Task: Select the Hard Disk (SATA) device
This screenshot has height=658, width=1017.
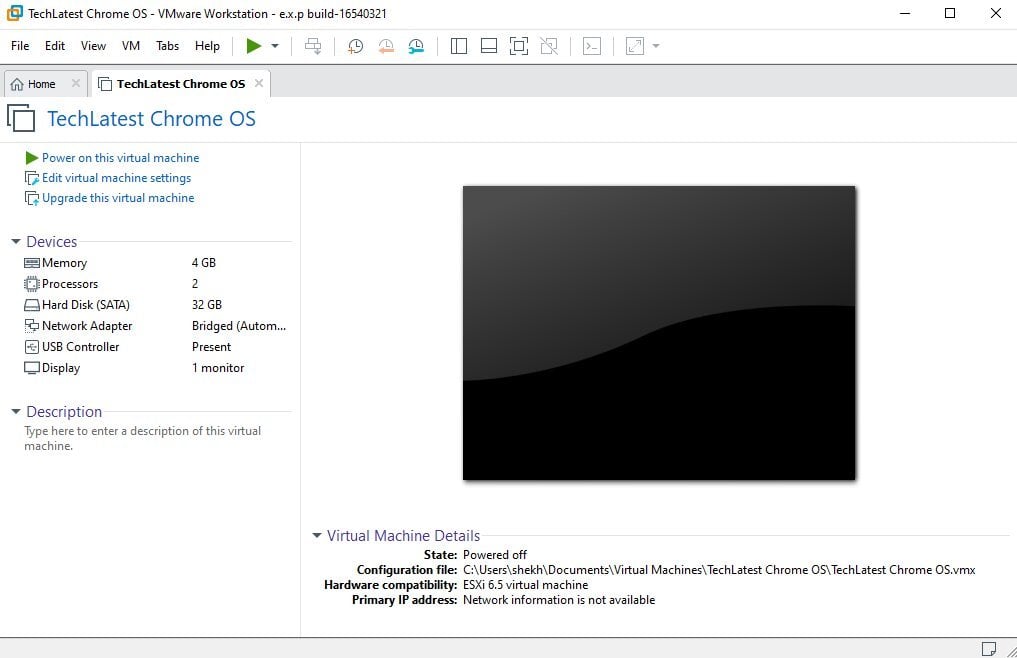Action: pyautogui.click(x=156, y=304)
